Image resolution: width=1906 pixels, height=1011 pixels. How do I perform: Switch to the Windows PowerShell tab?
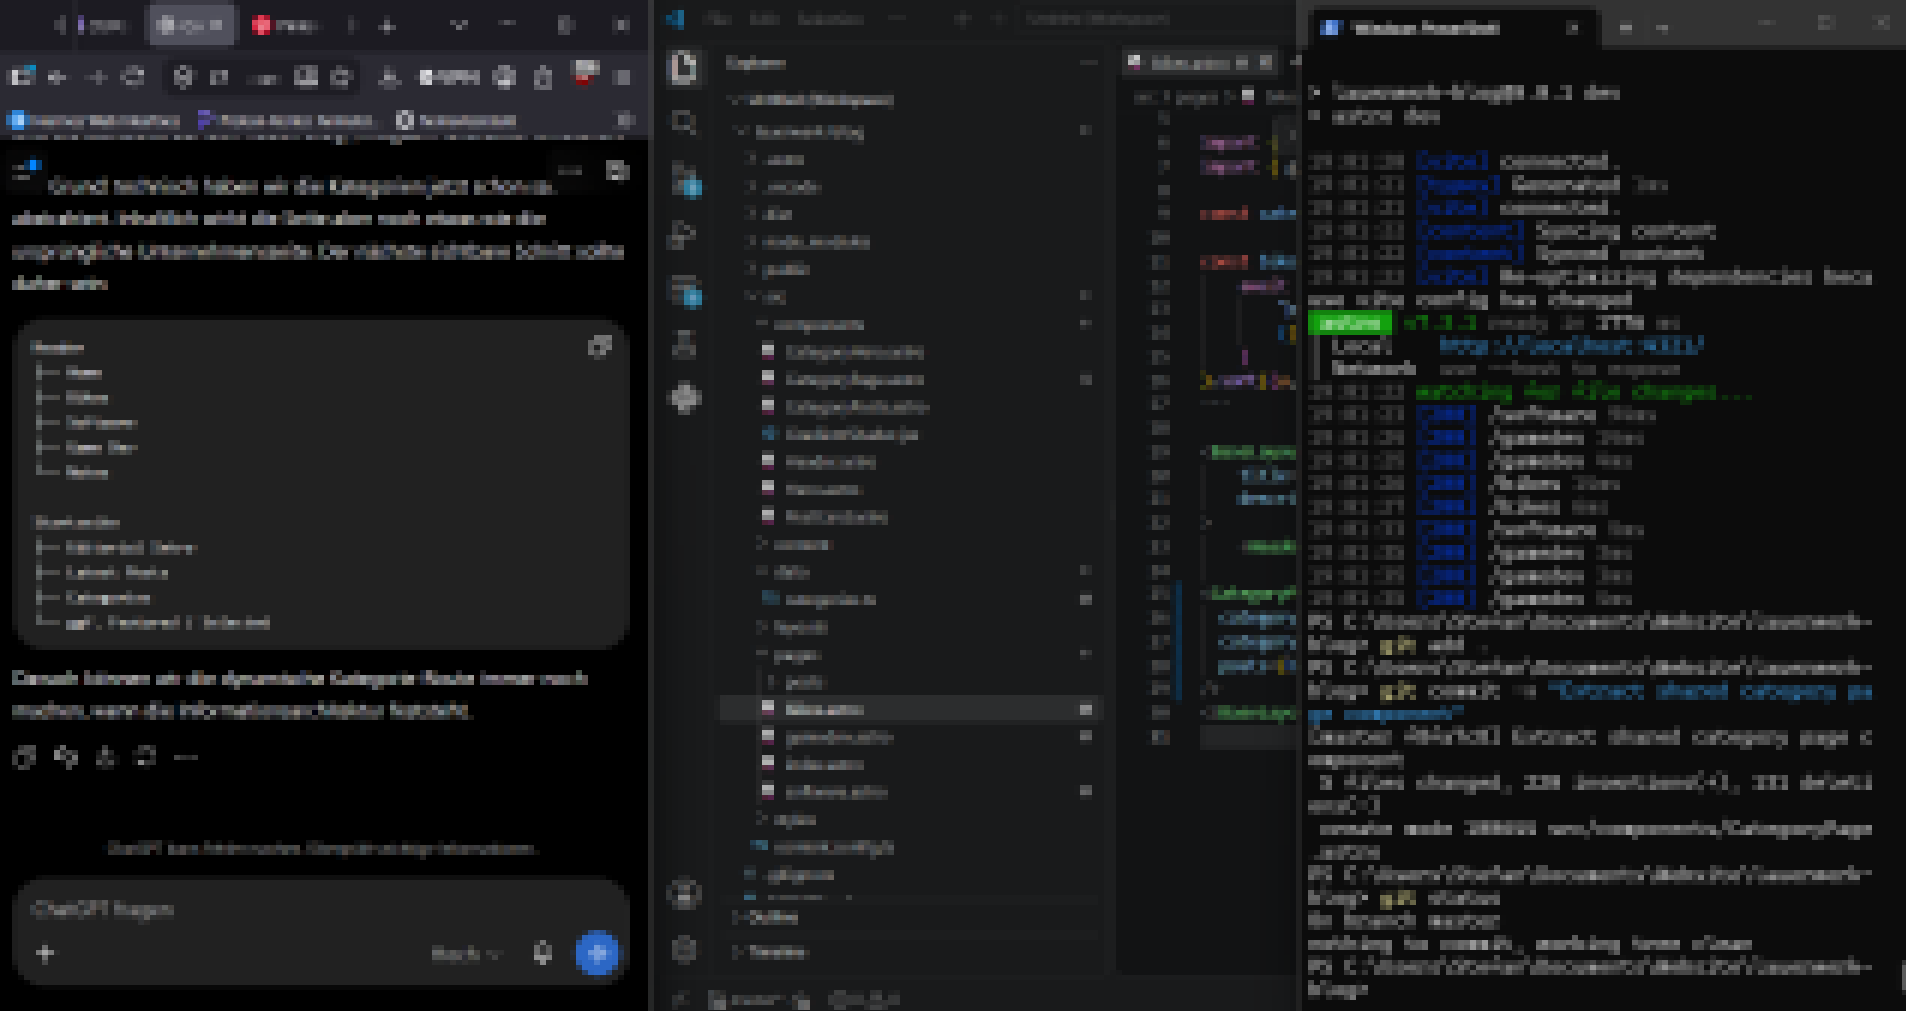click(x=1425, y=28)
